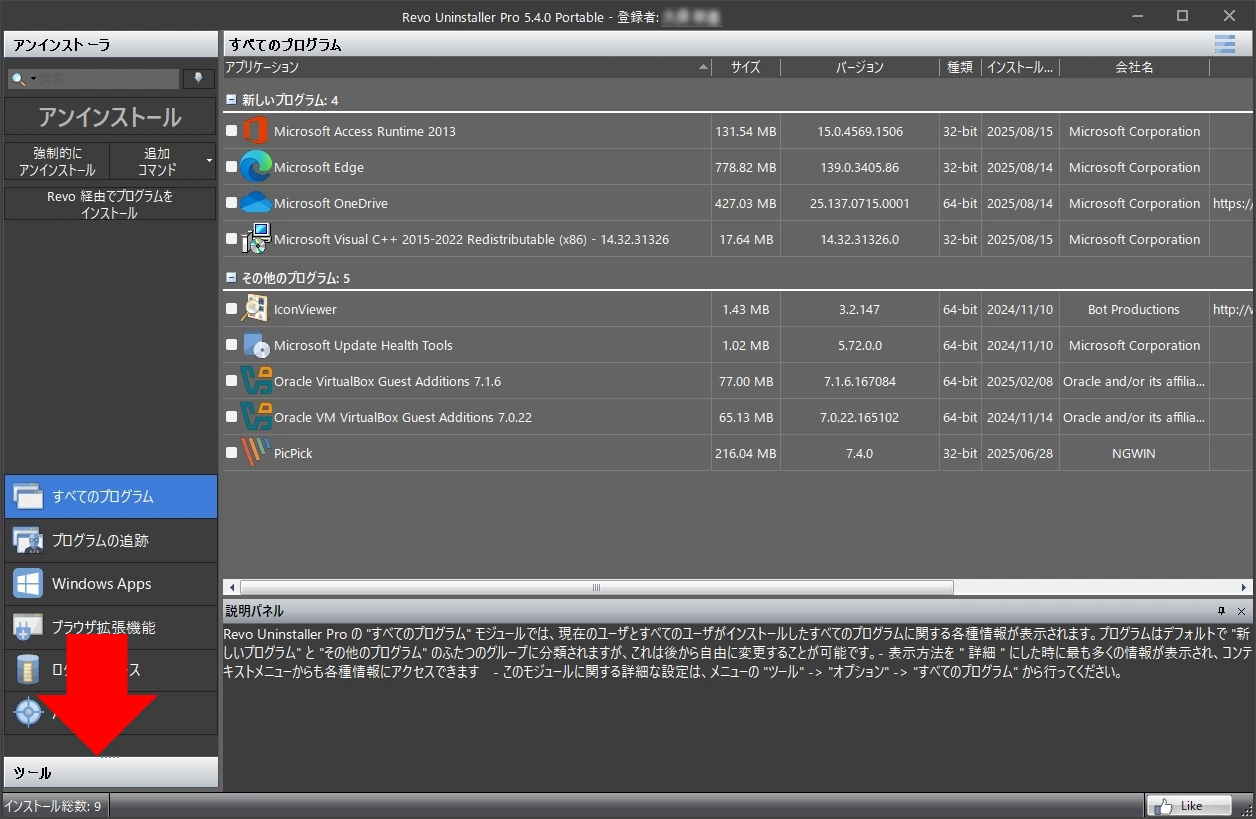The image size is (1256, 819).
Task: Click the 2025/06/28 install date cell
Action: tap(1020, 453)
